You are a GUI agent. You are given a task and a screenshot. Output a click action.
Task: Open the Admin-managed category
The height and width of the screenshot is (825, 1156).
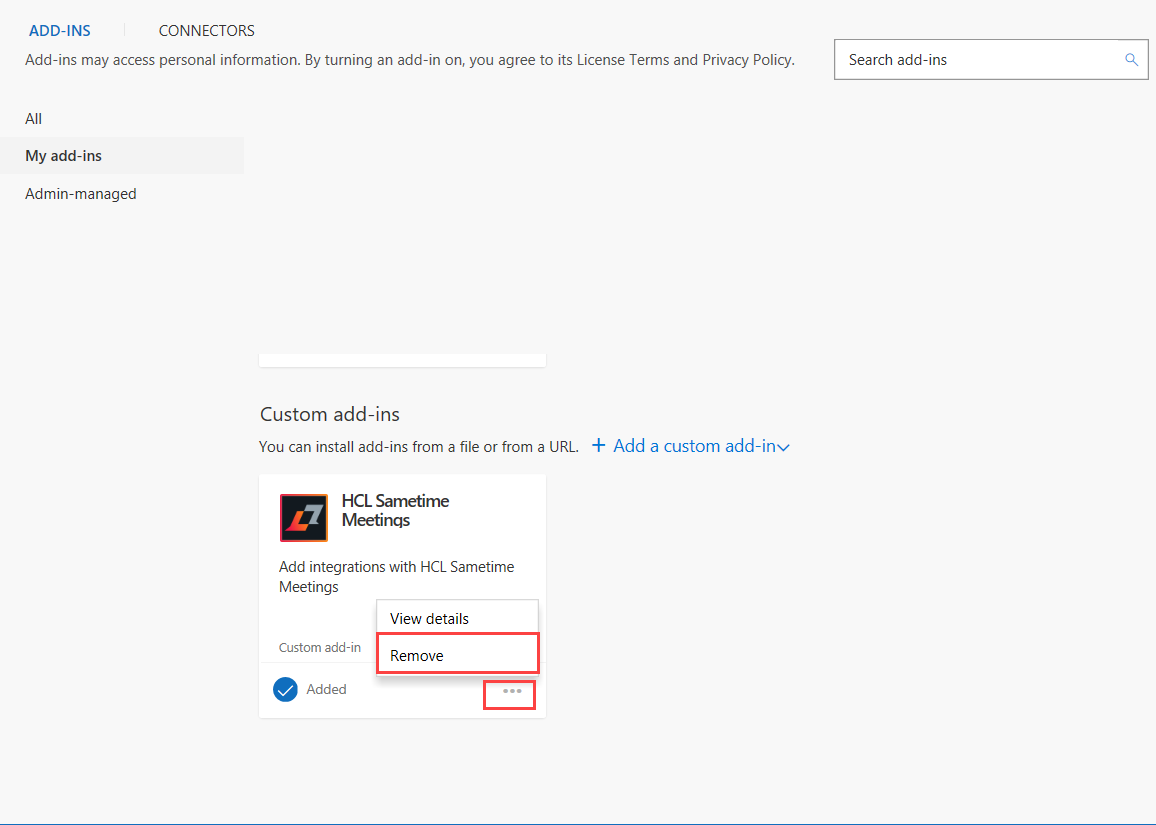point(81,194)
